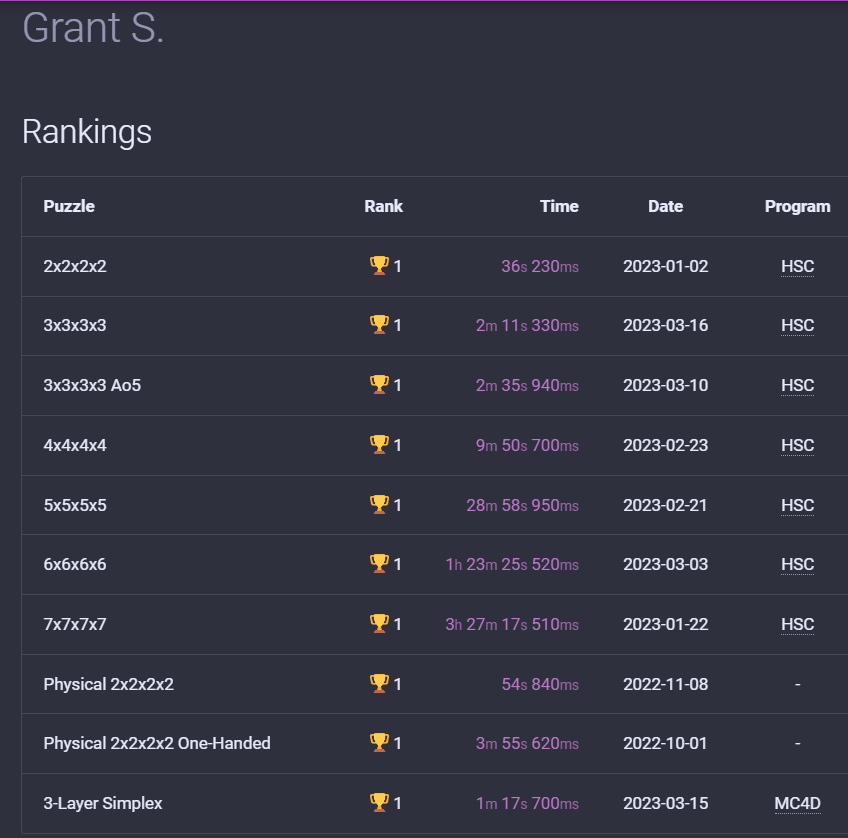Click the trophy icon in the 6x6x6x6 row
Viewport: 848px width, 838px height.
(x=379, y=563)
